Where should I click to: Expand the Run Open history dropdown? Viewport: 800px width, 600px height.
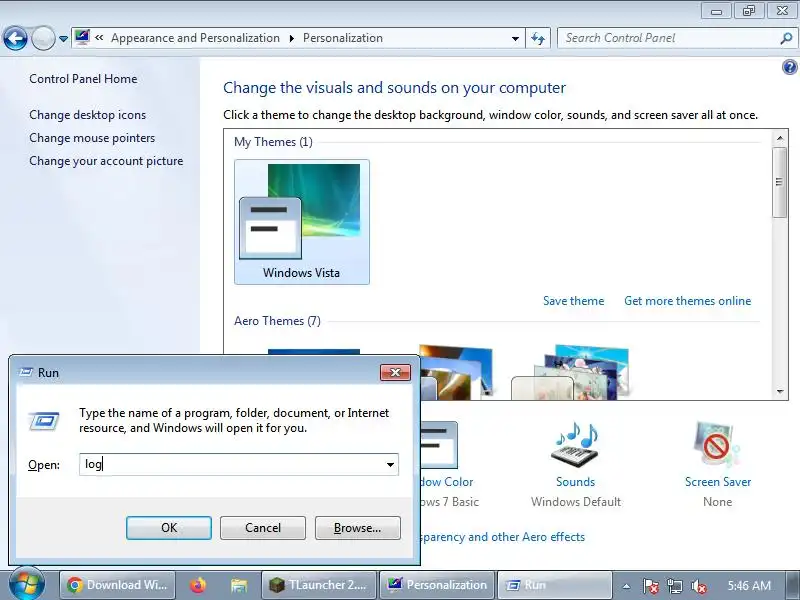pos(390,464)
